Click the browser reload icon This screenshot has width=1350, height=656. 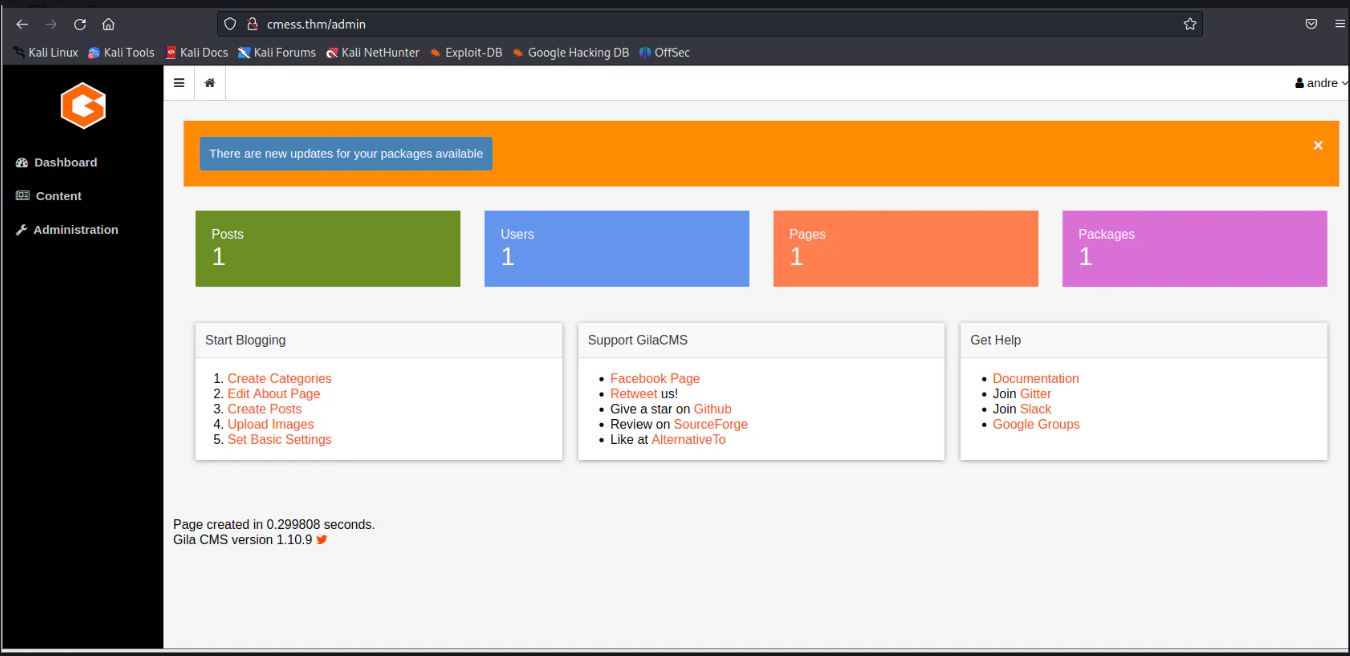click(x=80, y=24)
